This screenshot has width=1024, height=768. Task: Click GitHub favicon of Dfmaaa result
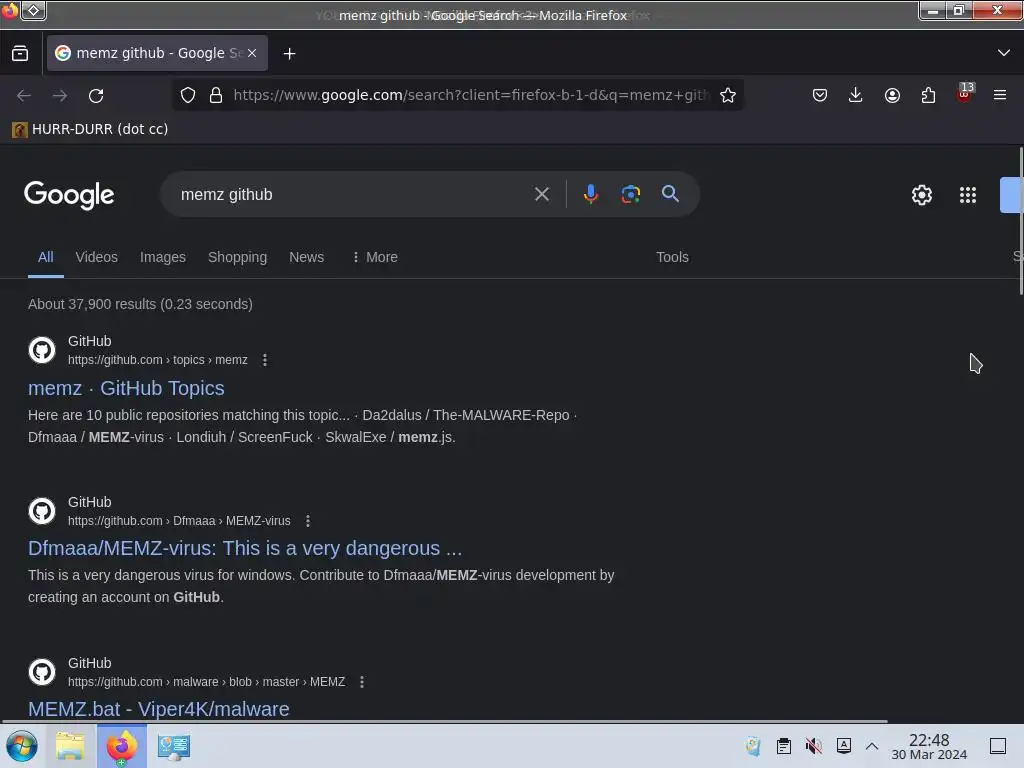click(x=42, y=511)
